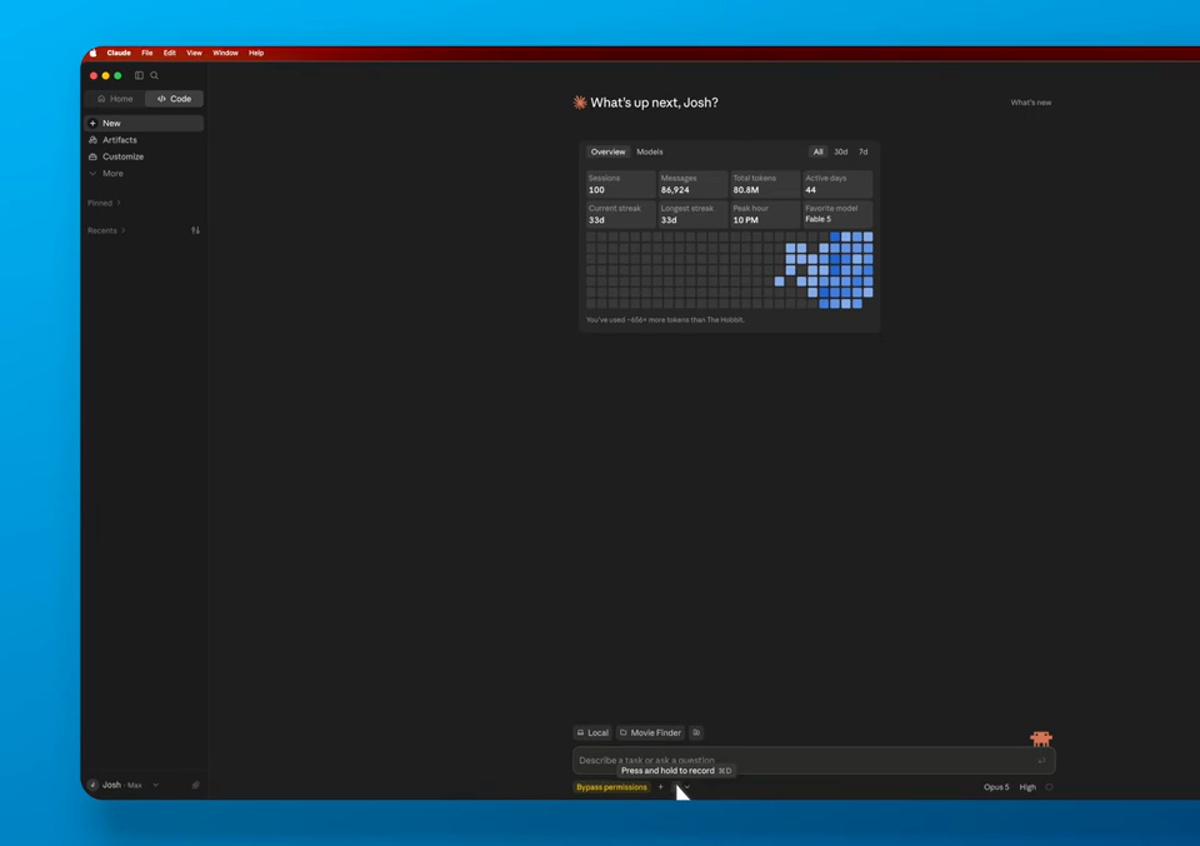This screenshot has height=846, width=1200.
Task: Click the Total tokens 80.8M card
Action: (765, 184)
